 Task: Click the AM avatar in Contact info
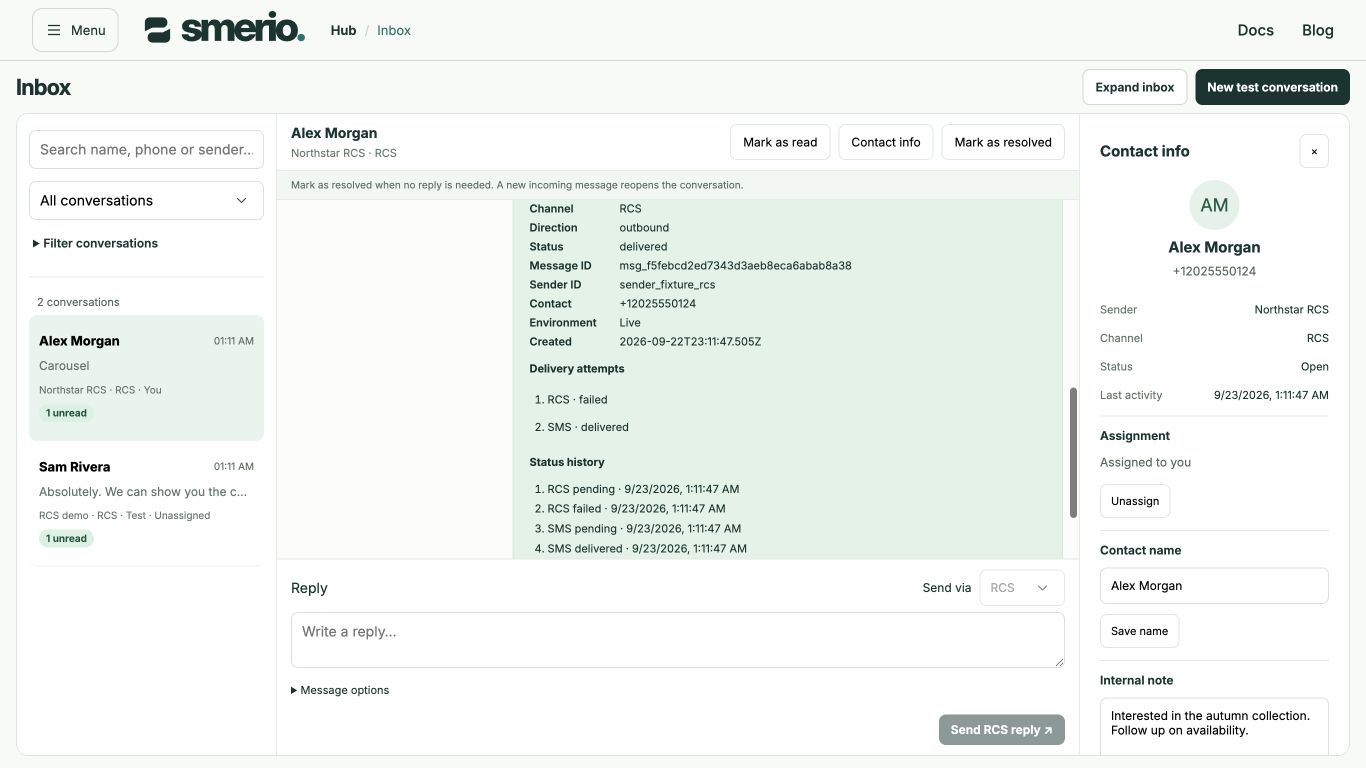1214,205
